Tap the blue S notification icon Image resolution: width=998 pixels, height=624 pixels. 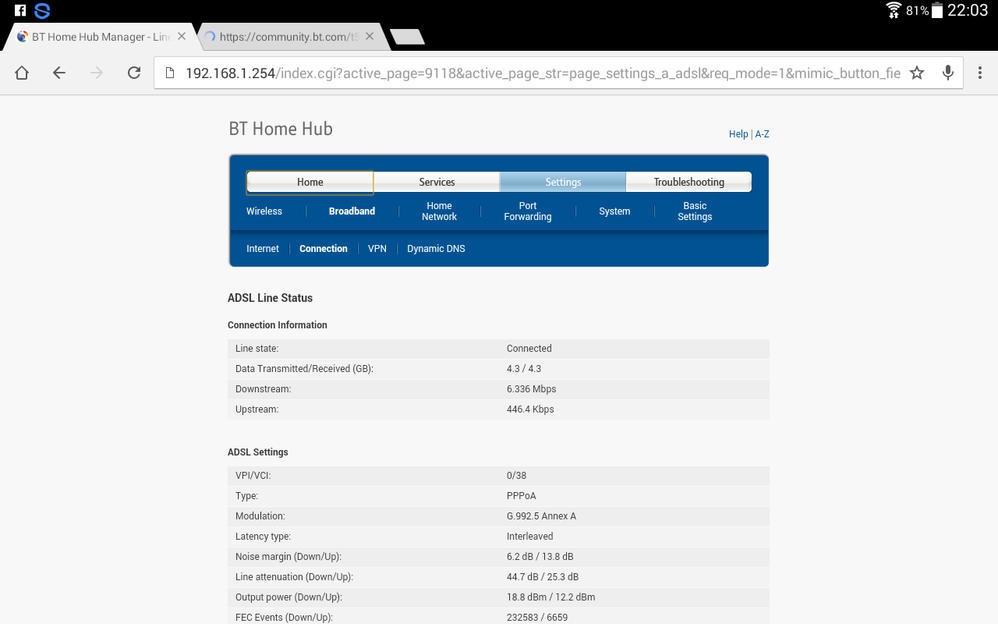coord(42,11)
